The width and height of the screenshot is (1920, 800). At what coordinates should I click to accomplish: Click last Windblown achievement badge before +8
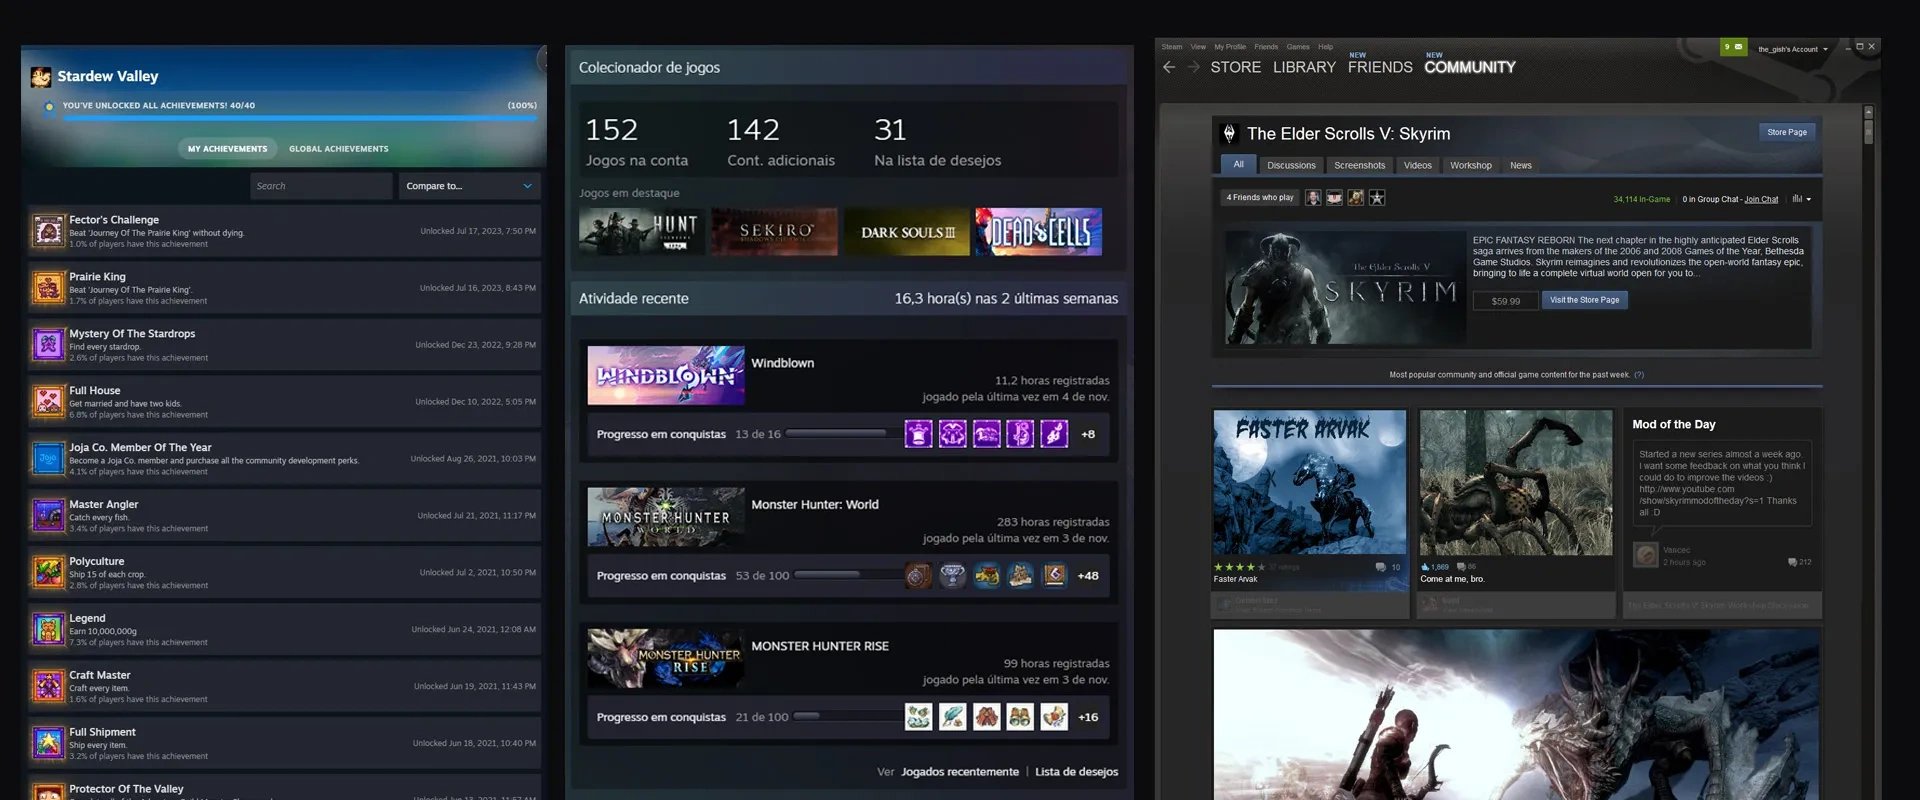click(x=1054, y=434)
